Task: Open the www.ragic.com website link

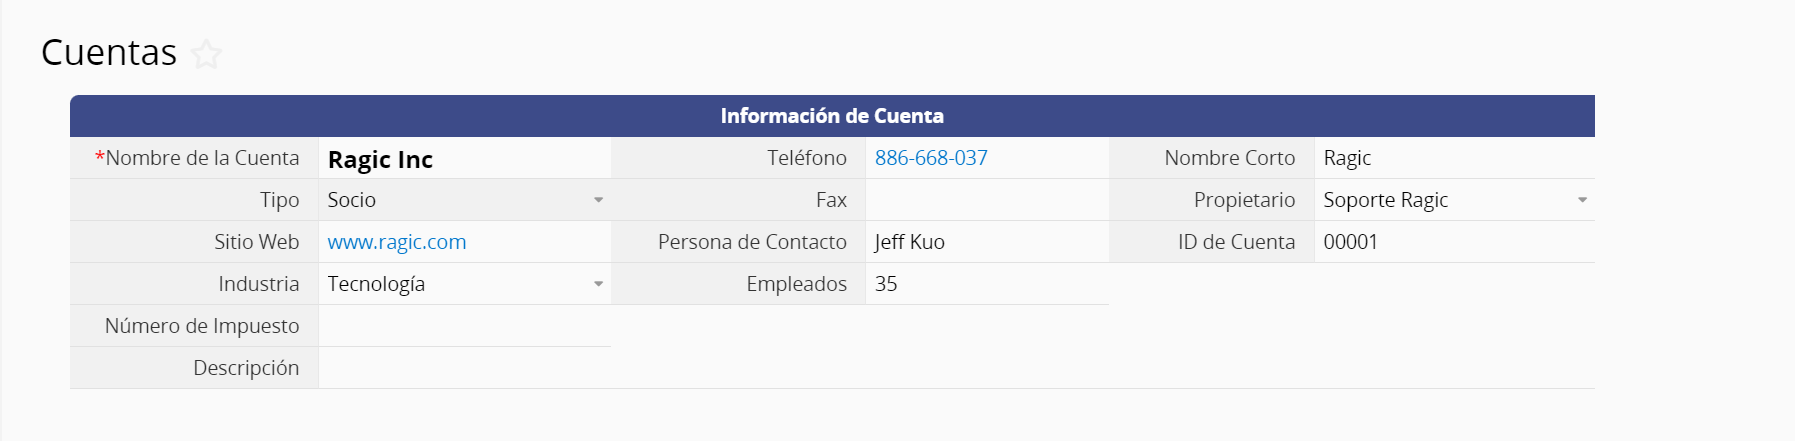Action: point(397,242)
